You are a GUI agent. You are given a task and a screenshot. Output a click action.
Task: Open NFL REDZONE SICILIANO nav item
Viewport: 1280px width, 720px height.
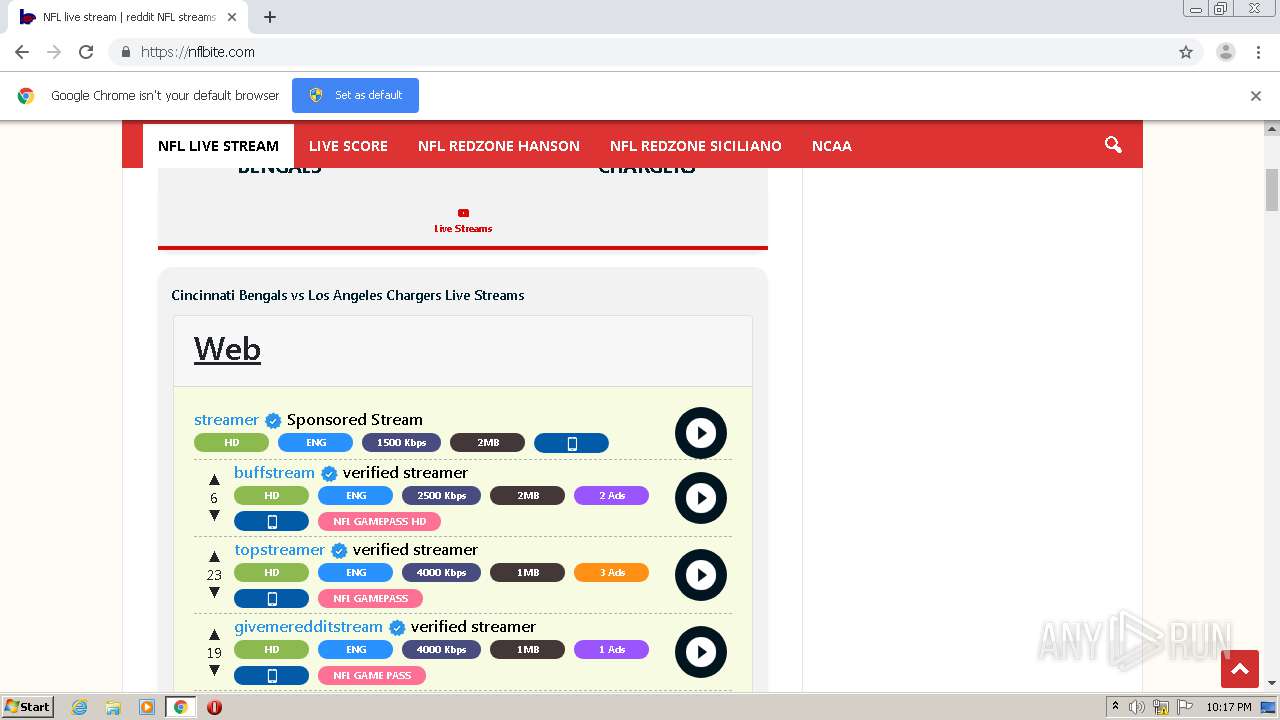696,146
